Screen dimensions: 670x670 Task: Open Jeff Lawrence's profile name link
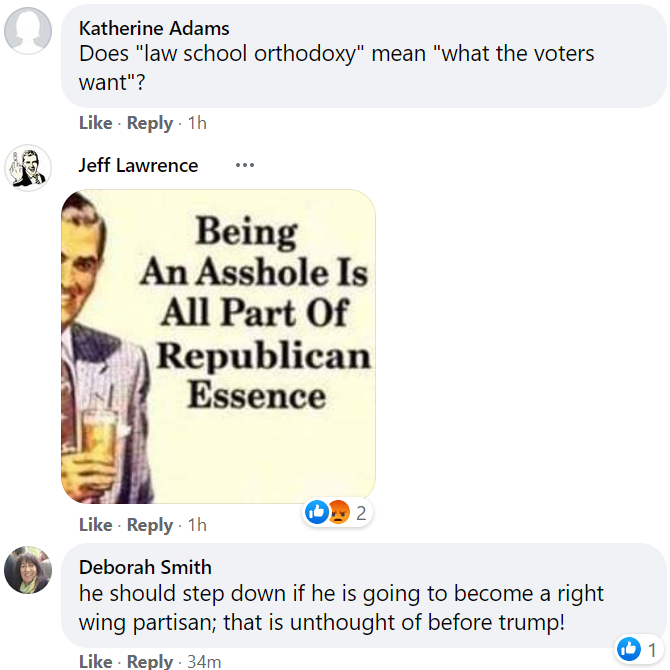click(x=138, y=165)
